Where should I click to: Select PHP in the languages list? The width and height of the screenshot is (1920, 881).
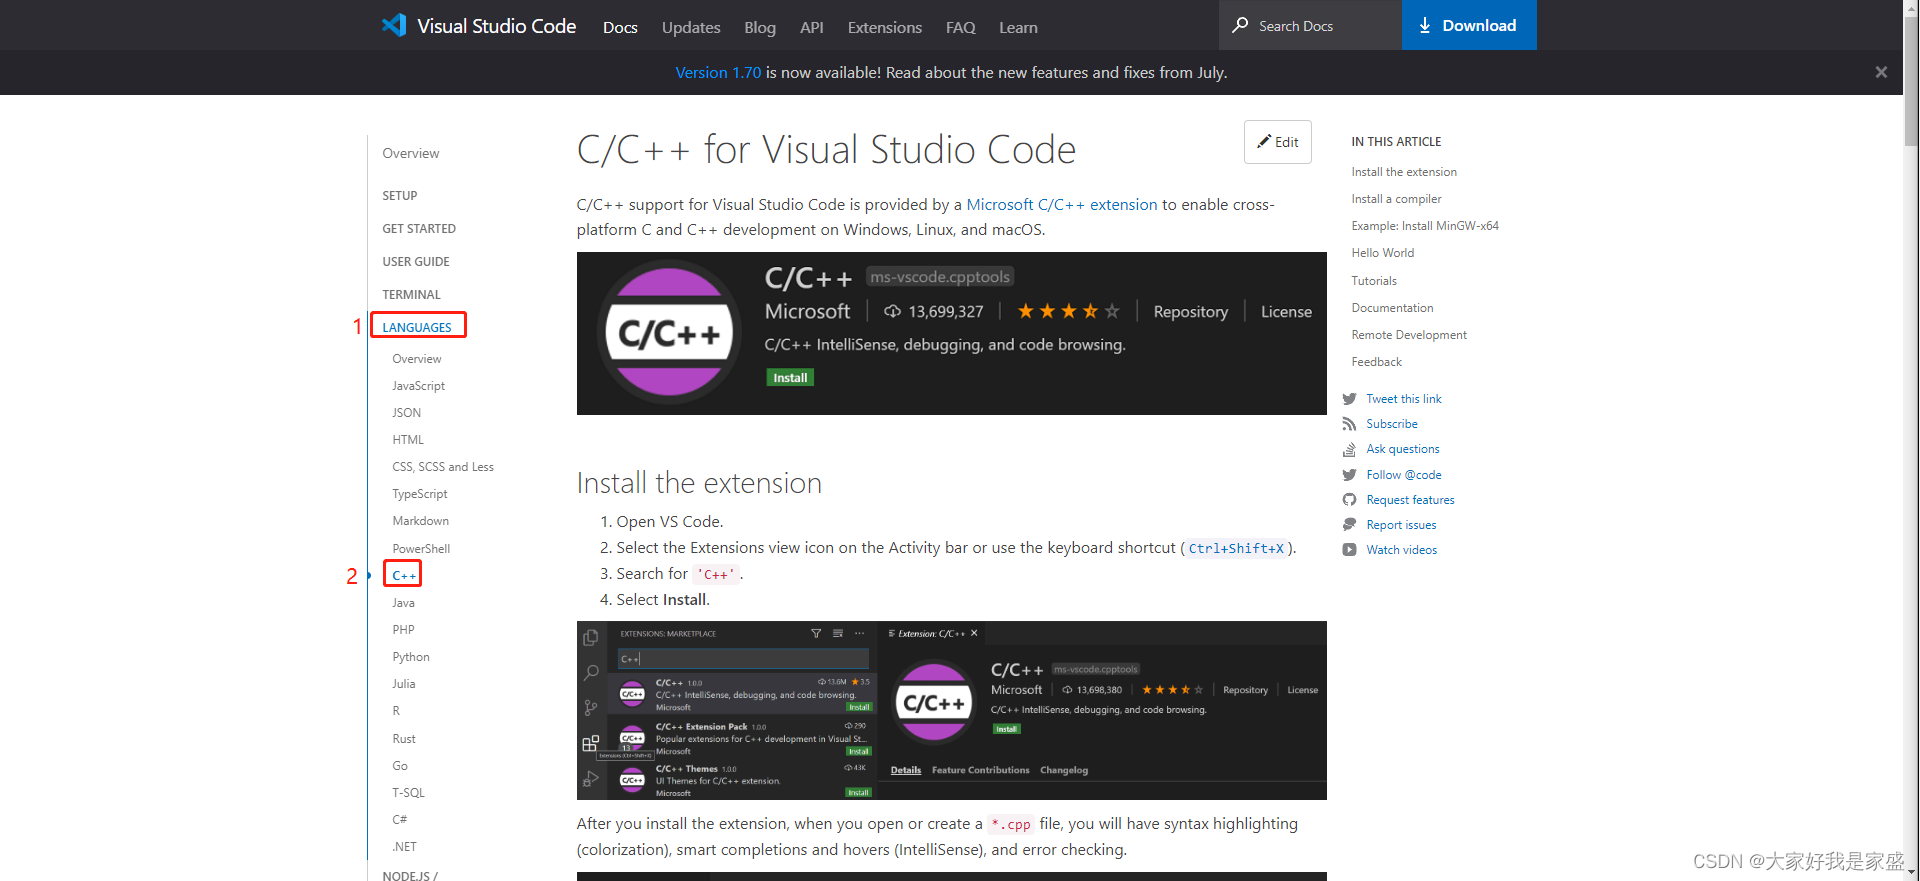[404, 630]
